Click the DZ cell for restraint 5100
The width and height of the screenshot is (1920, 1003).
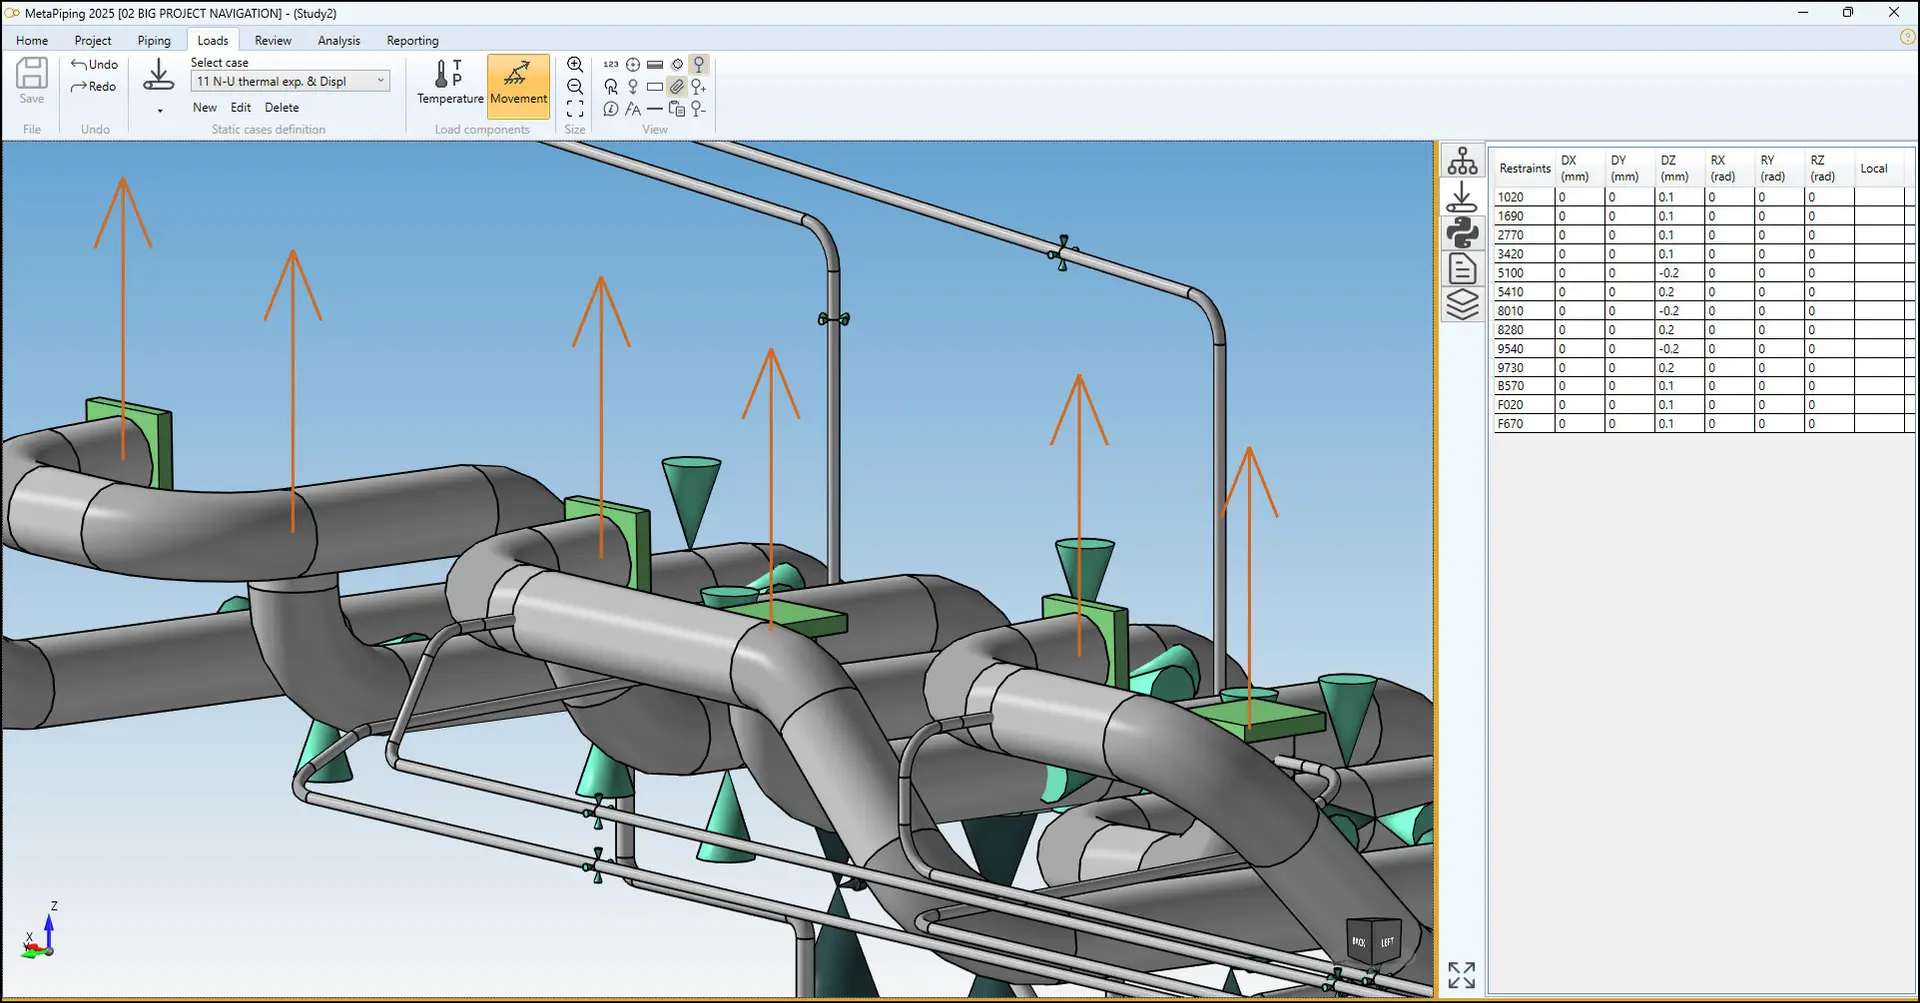pyautogui.click(x=1678, y=273)
